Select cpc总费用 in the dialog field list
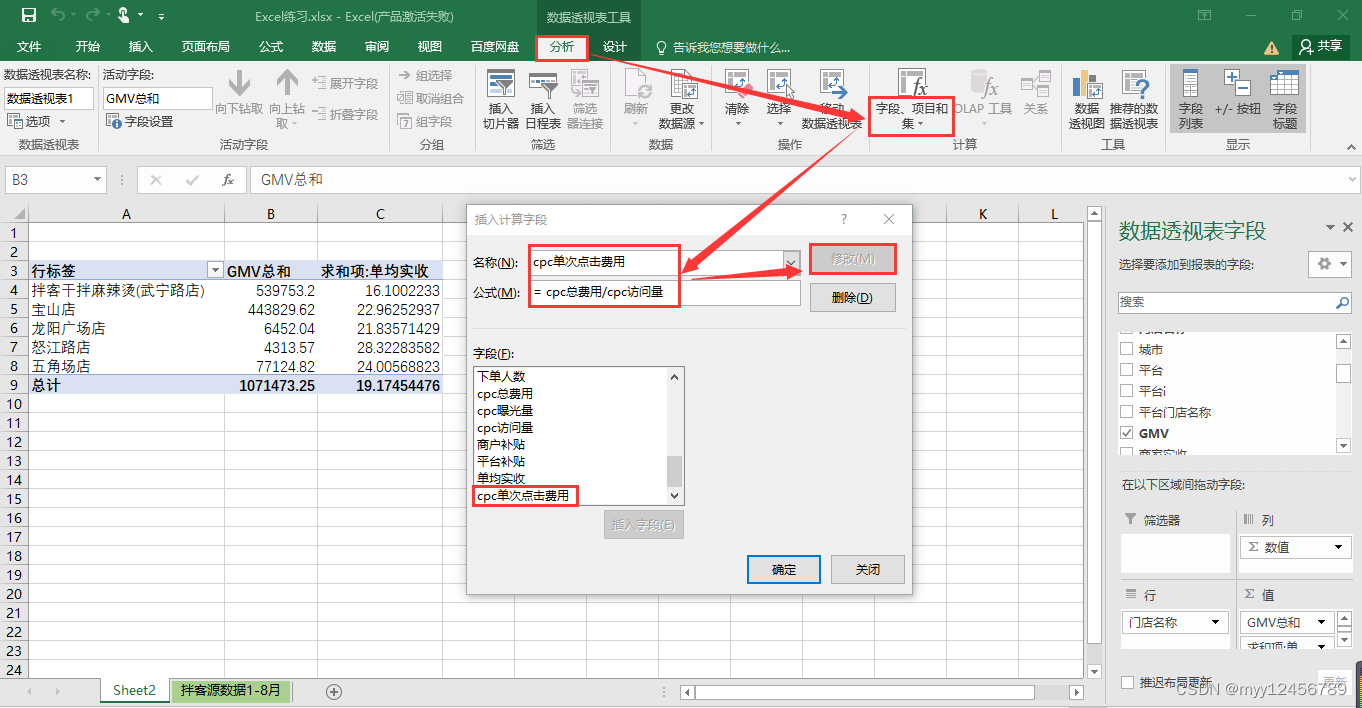The width and height of the screenshot is (1362, 708). (505, 394)
